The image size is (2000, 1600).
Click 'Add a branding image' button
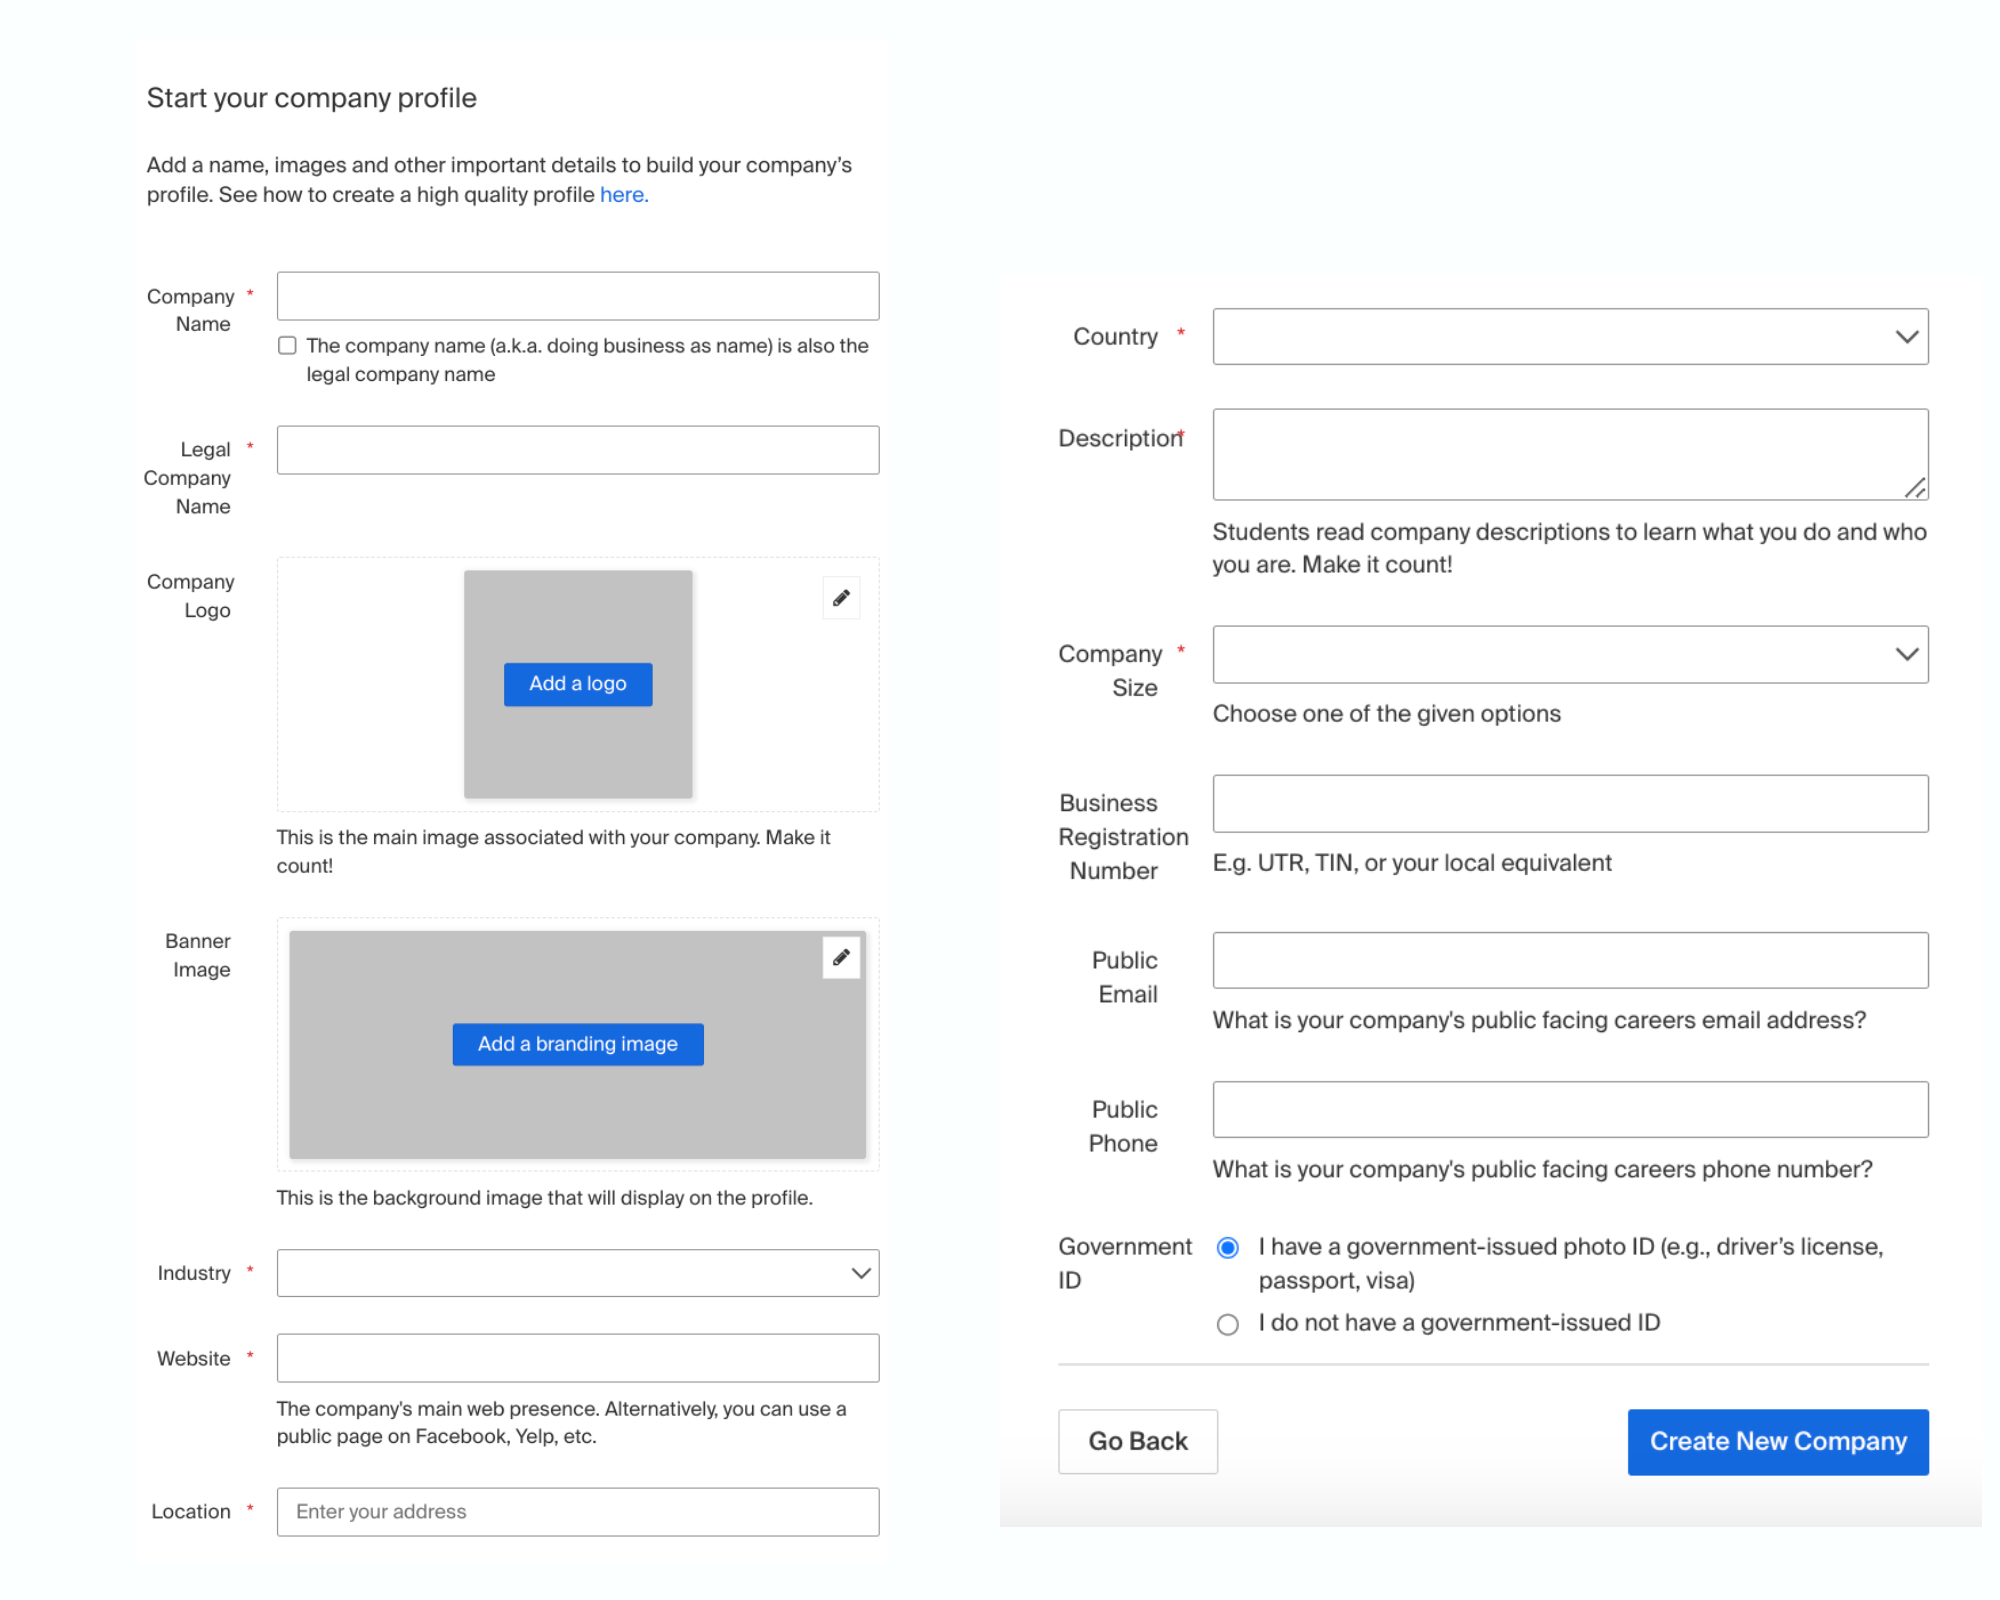click(577, 1044)
